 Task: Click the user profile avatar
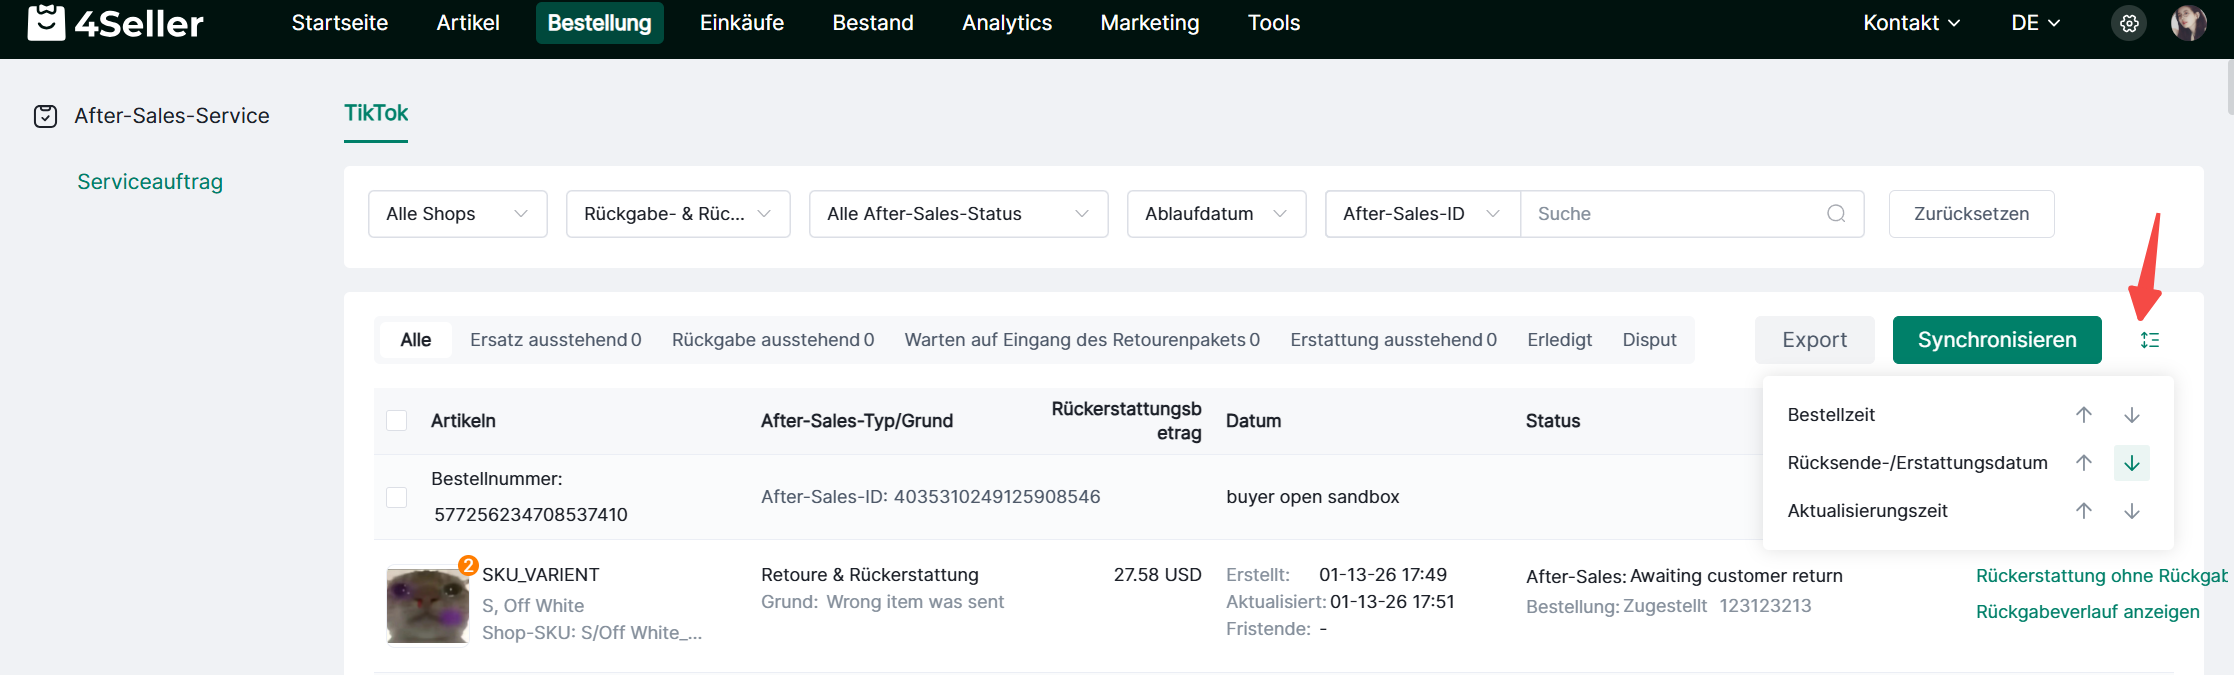point(2188,23)
